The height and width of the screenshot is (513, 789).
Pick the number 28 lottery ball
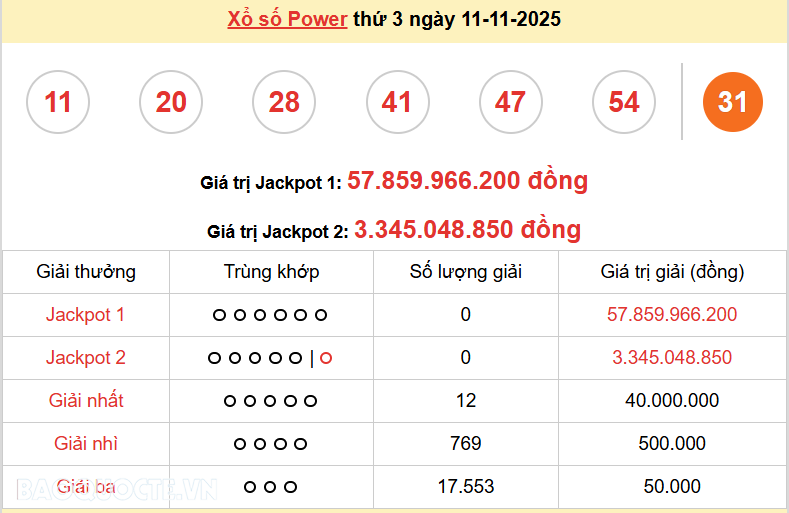(284, 102)
